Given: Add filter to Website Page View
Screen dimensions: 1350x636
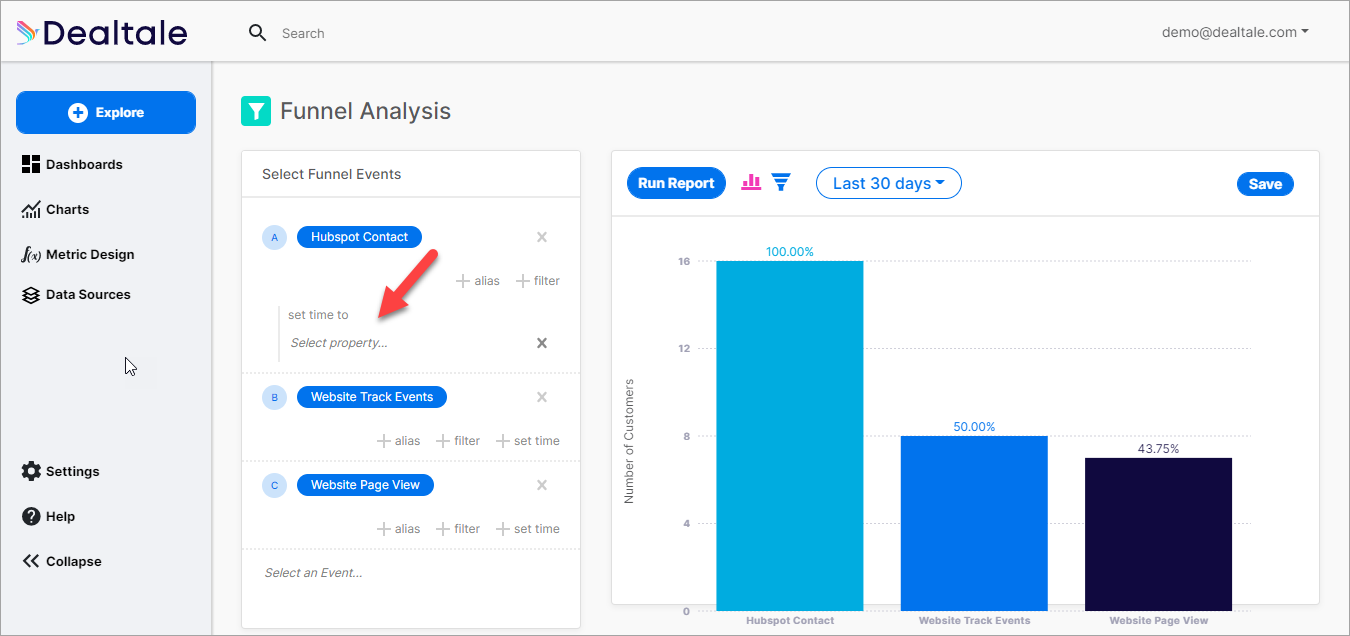Looking at the screenshot, I should [458, 529].
